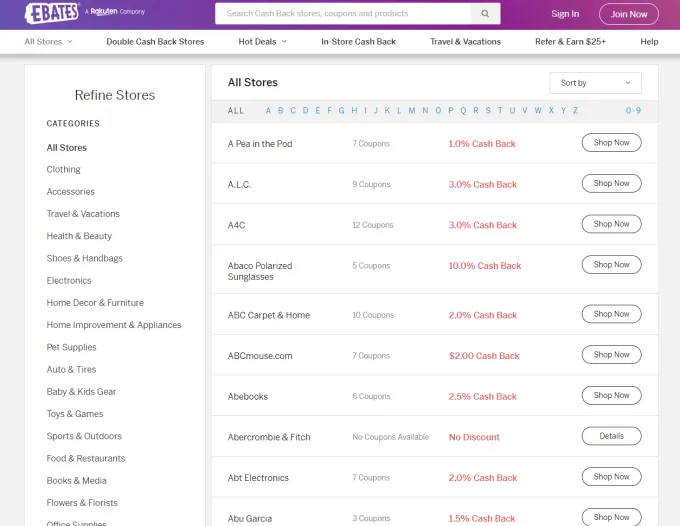The image size is (680, 526).
Task: Select the Clothing category
Action: (63, 170)
